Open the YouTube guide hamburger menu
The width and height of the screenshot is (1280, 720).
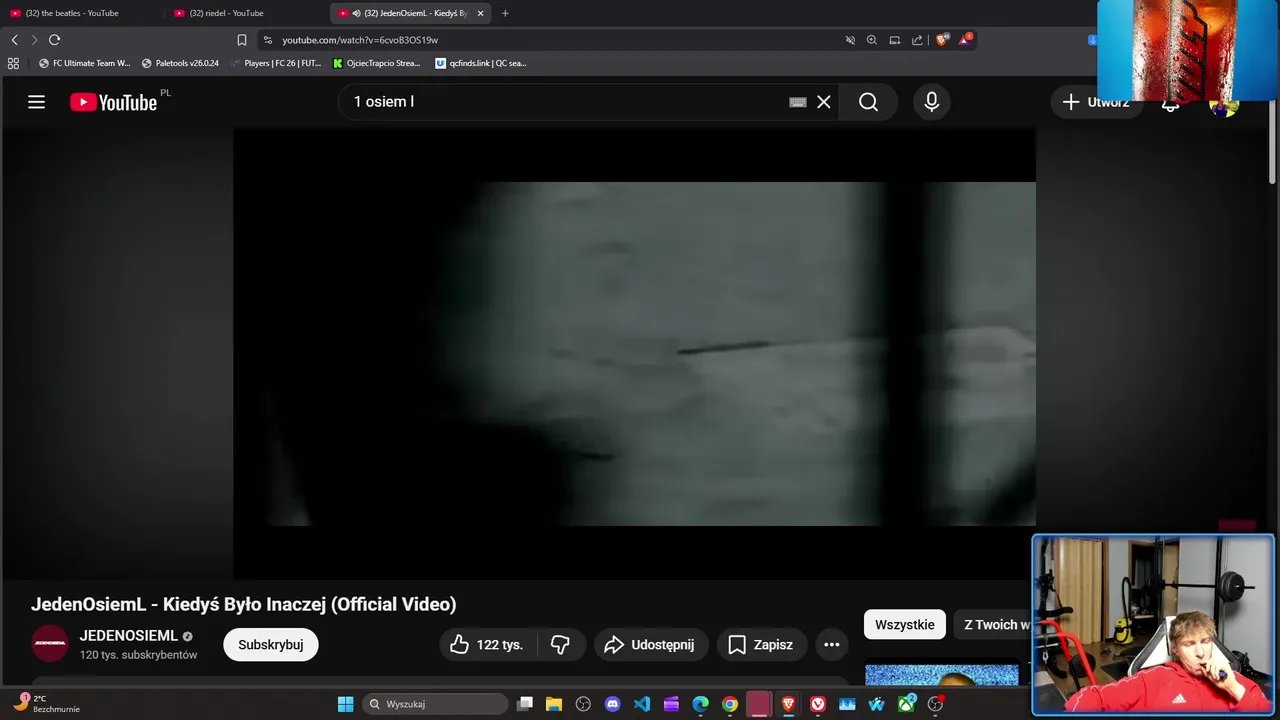pyautogui.click(x=36, y=102)
